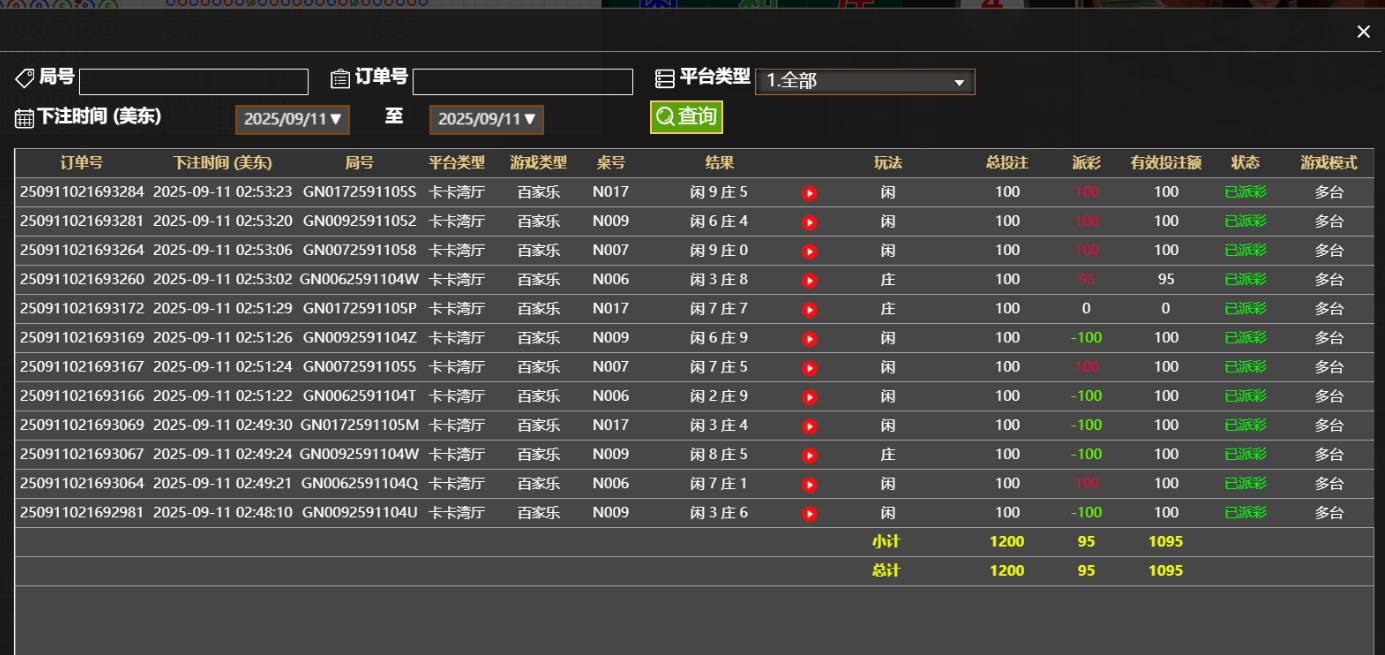Play replay of result 闲7庄7 on N017
The image size is (1385, 655).
[x=810, y=309]
